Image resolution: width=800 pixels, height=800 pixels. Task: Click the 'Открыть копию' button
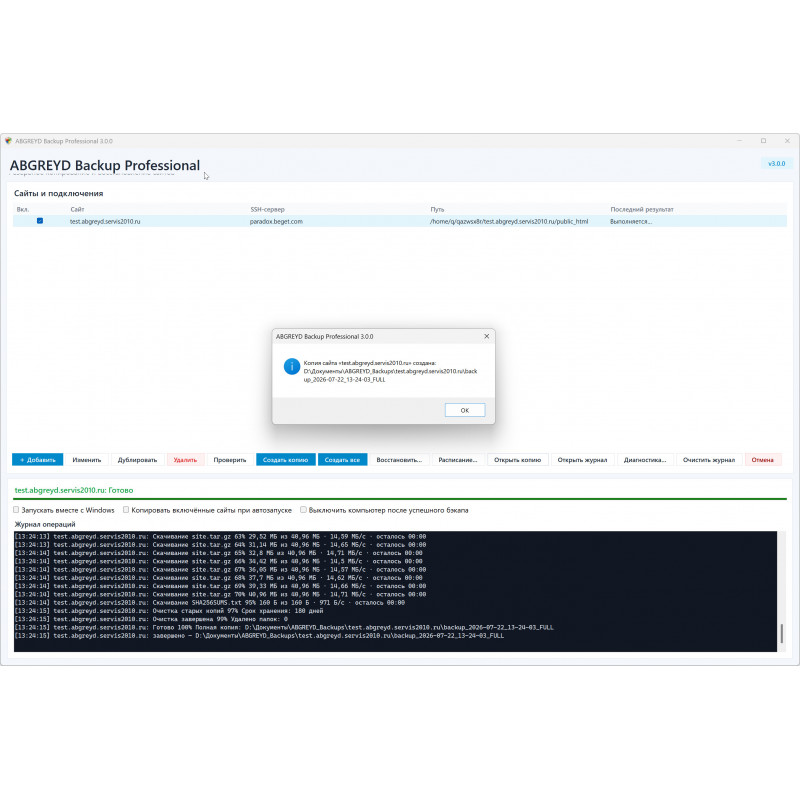[517, 460]
